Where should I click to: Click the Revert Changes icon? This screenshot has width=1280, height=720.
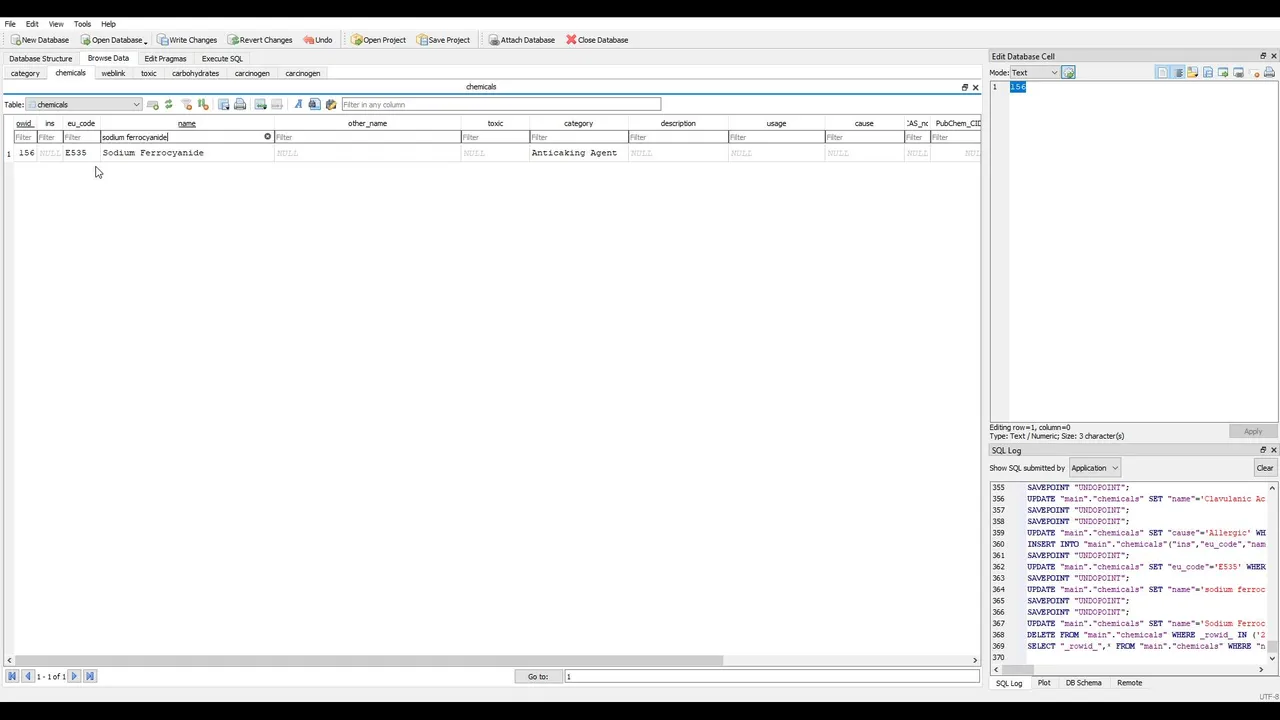click(233, 40)
